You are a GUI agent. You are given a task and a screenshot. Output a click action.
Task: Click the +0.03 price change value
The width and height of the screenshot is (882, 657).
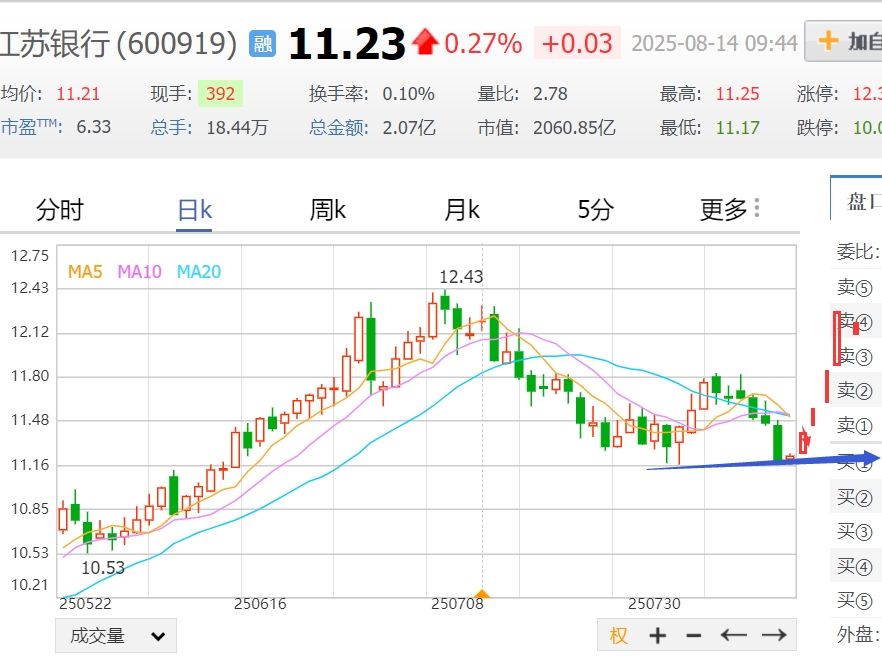pos(577,43)
